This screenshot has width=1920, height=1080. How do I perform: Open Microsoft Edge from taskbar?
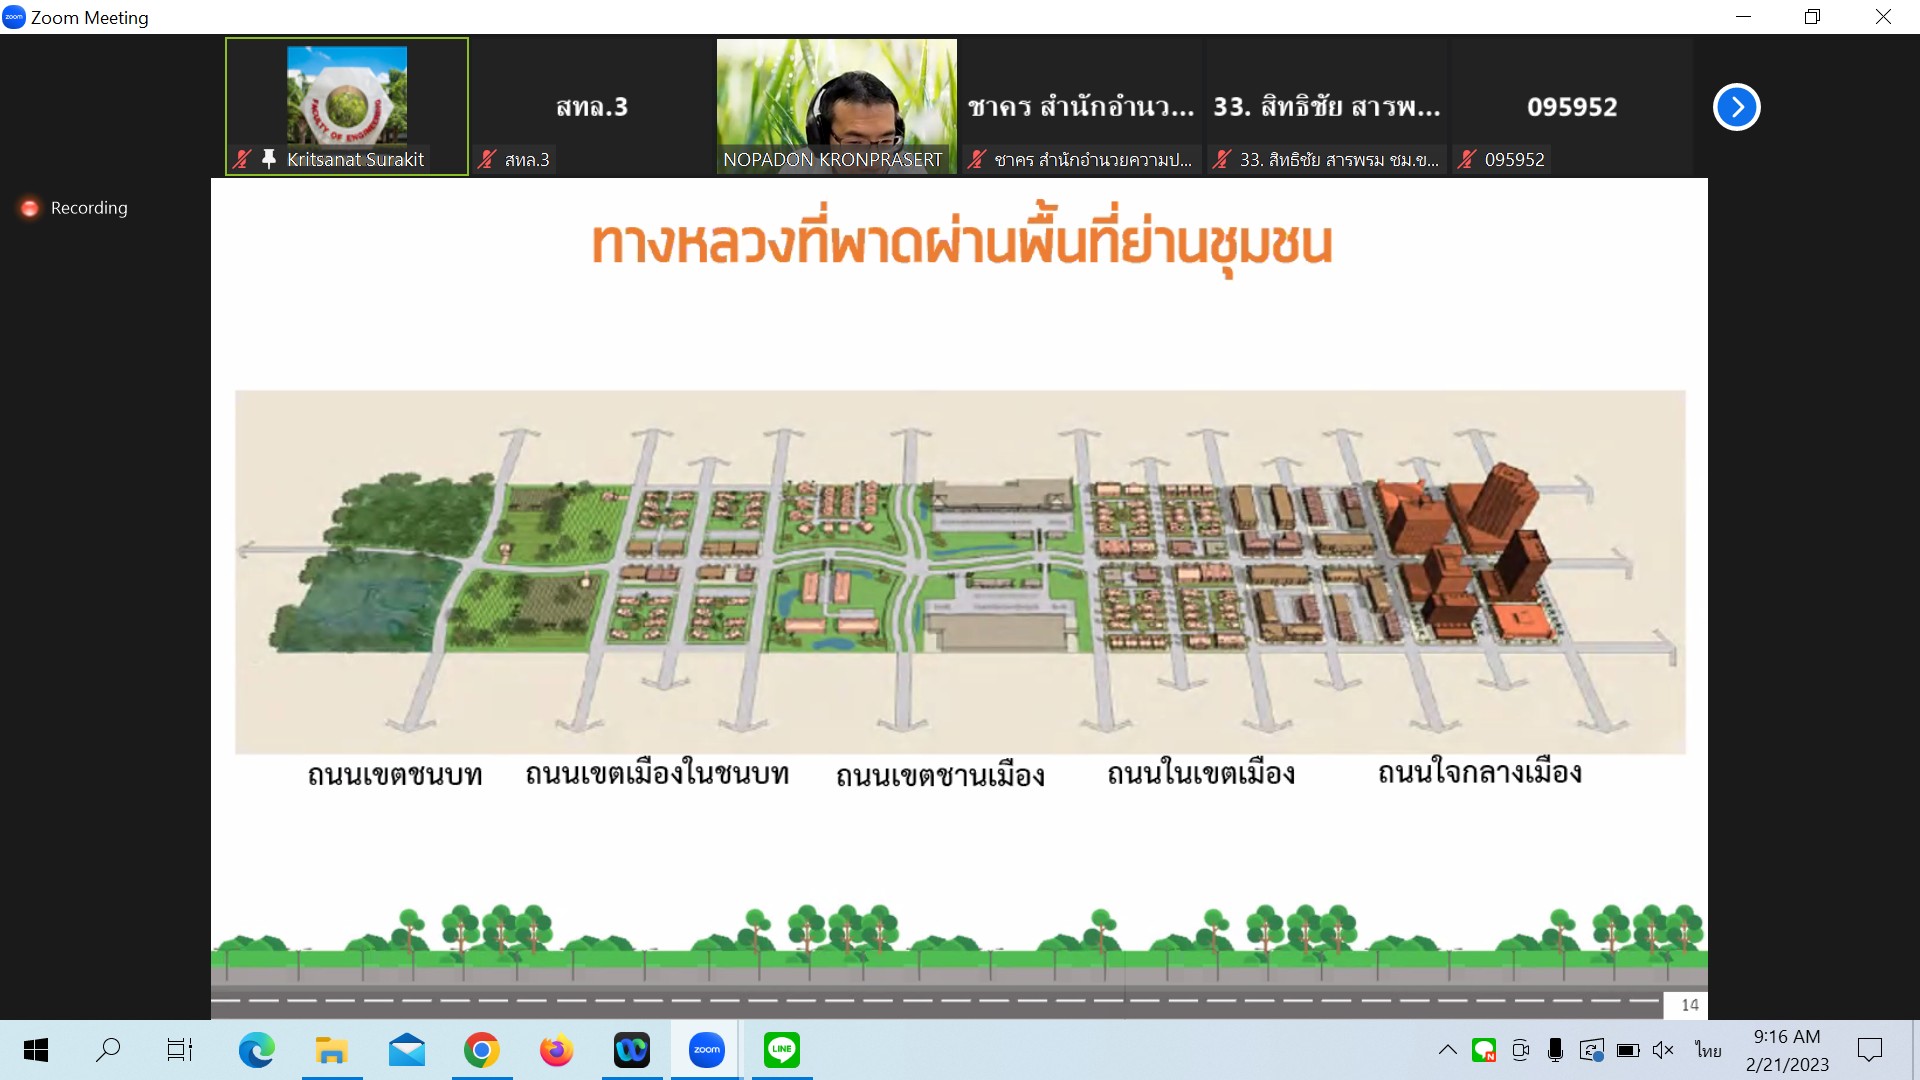(256, 1050)
